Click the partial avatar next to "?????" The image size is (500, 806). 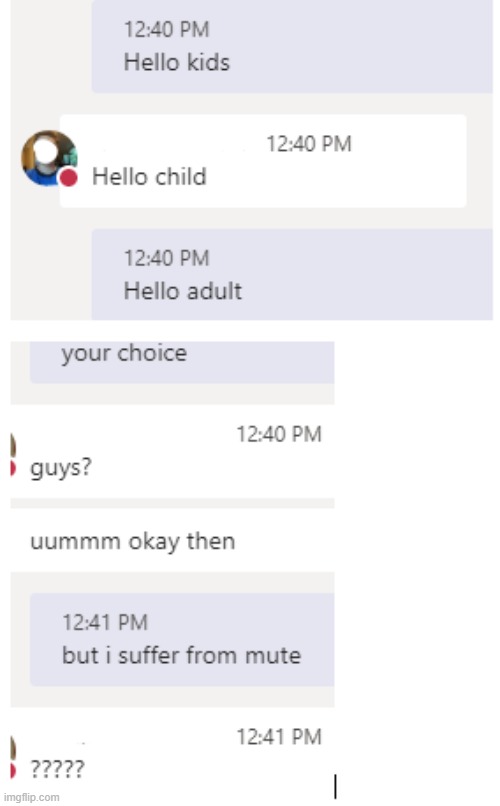(13, 756)
